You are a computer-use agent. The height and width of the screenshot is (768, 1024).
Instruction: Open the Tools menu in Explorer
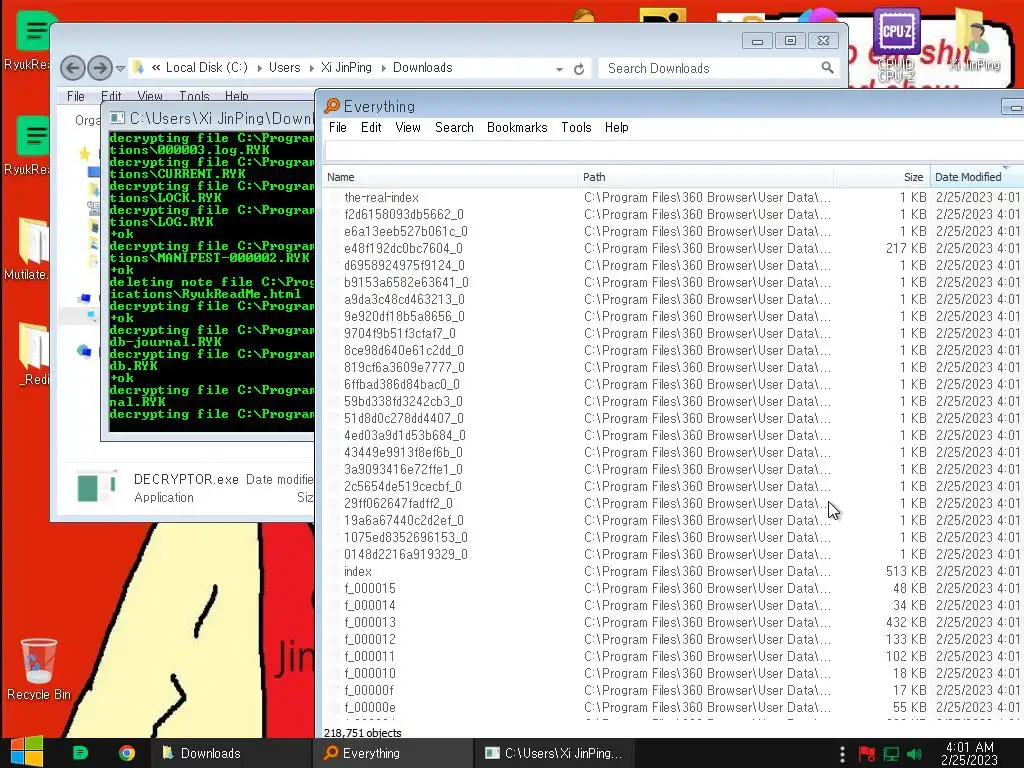[x=194, y=96]
